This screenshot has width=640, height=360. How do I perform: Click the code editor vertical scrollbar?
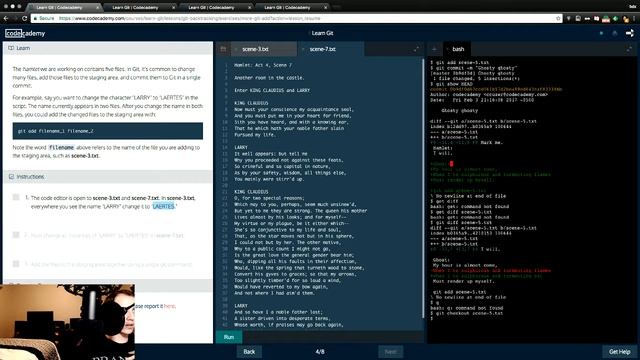tap(423, 188)
